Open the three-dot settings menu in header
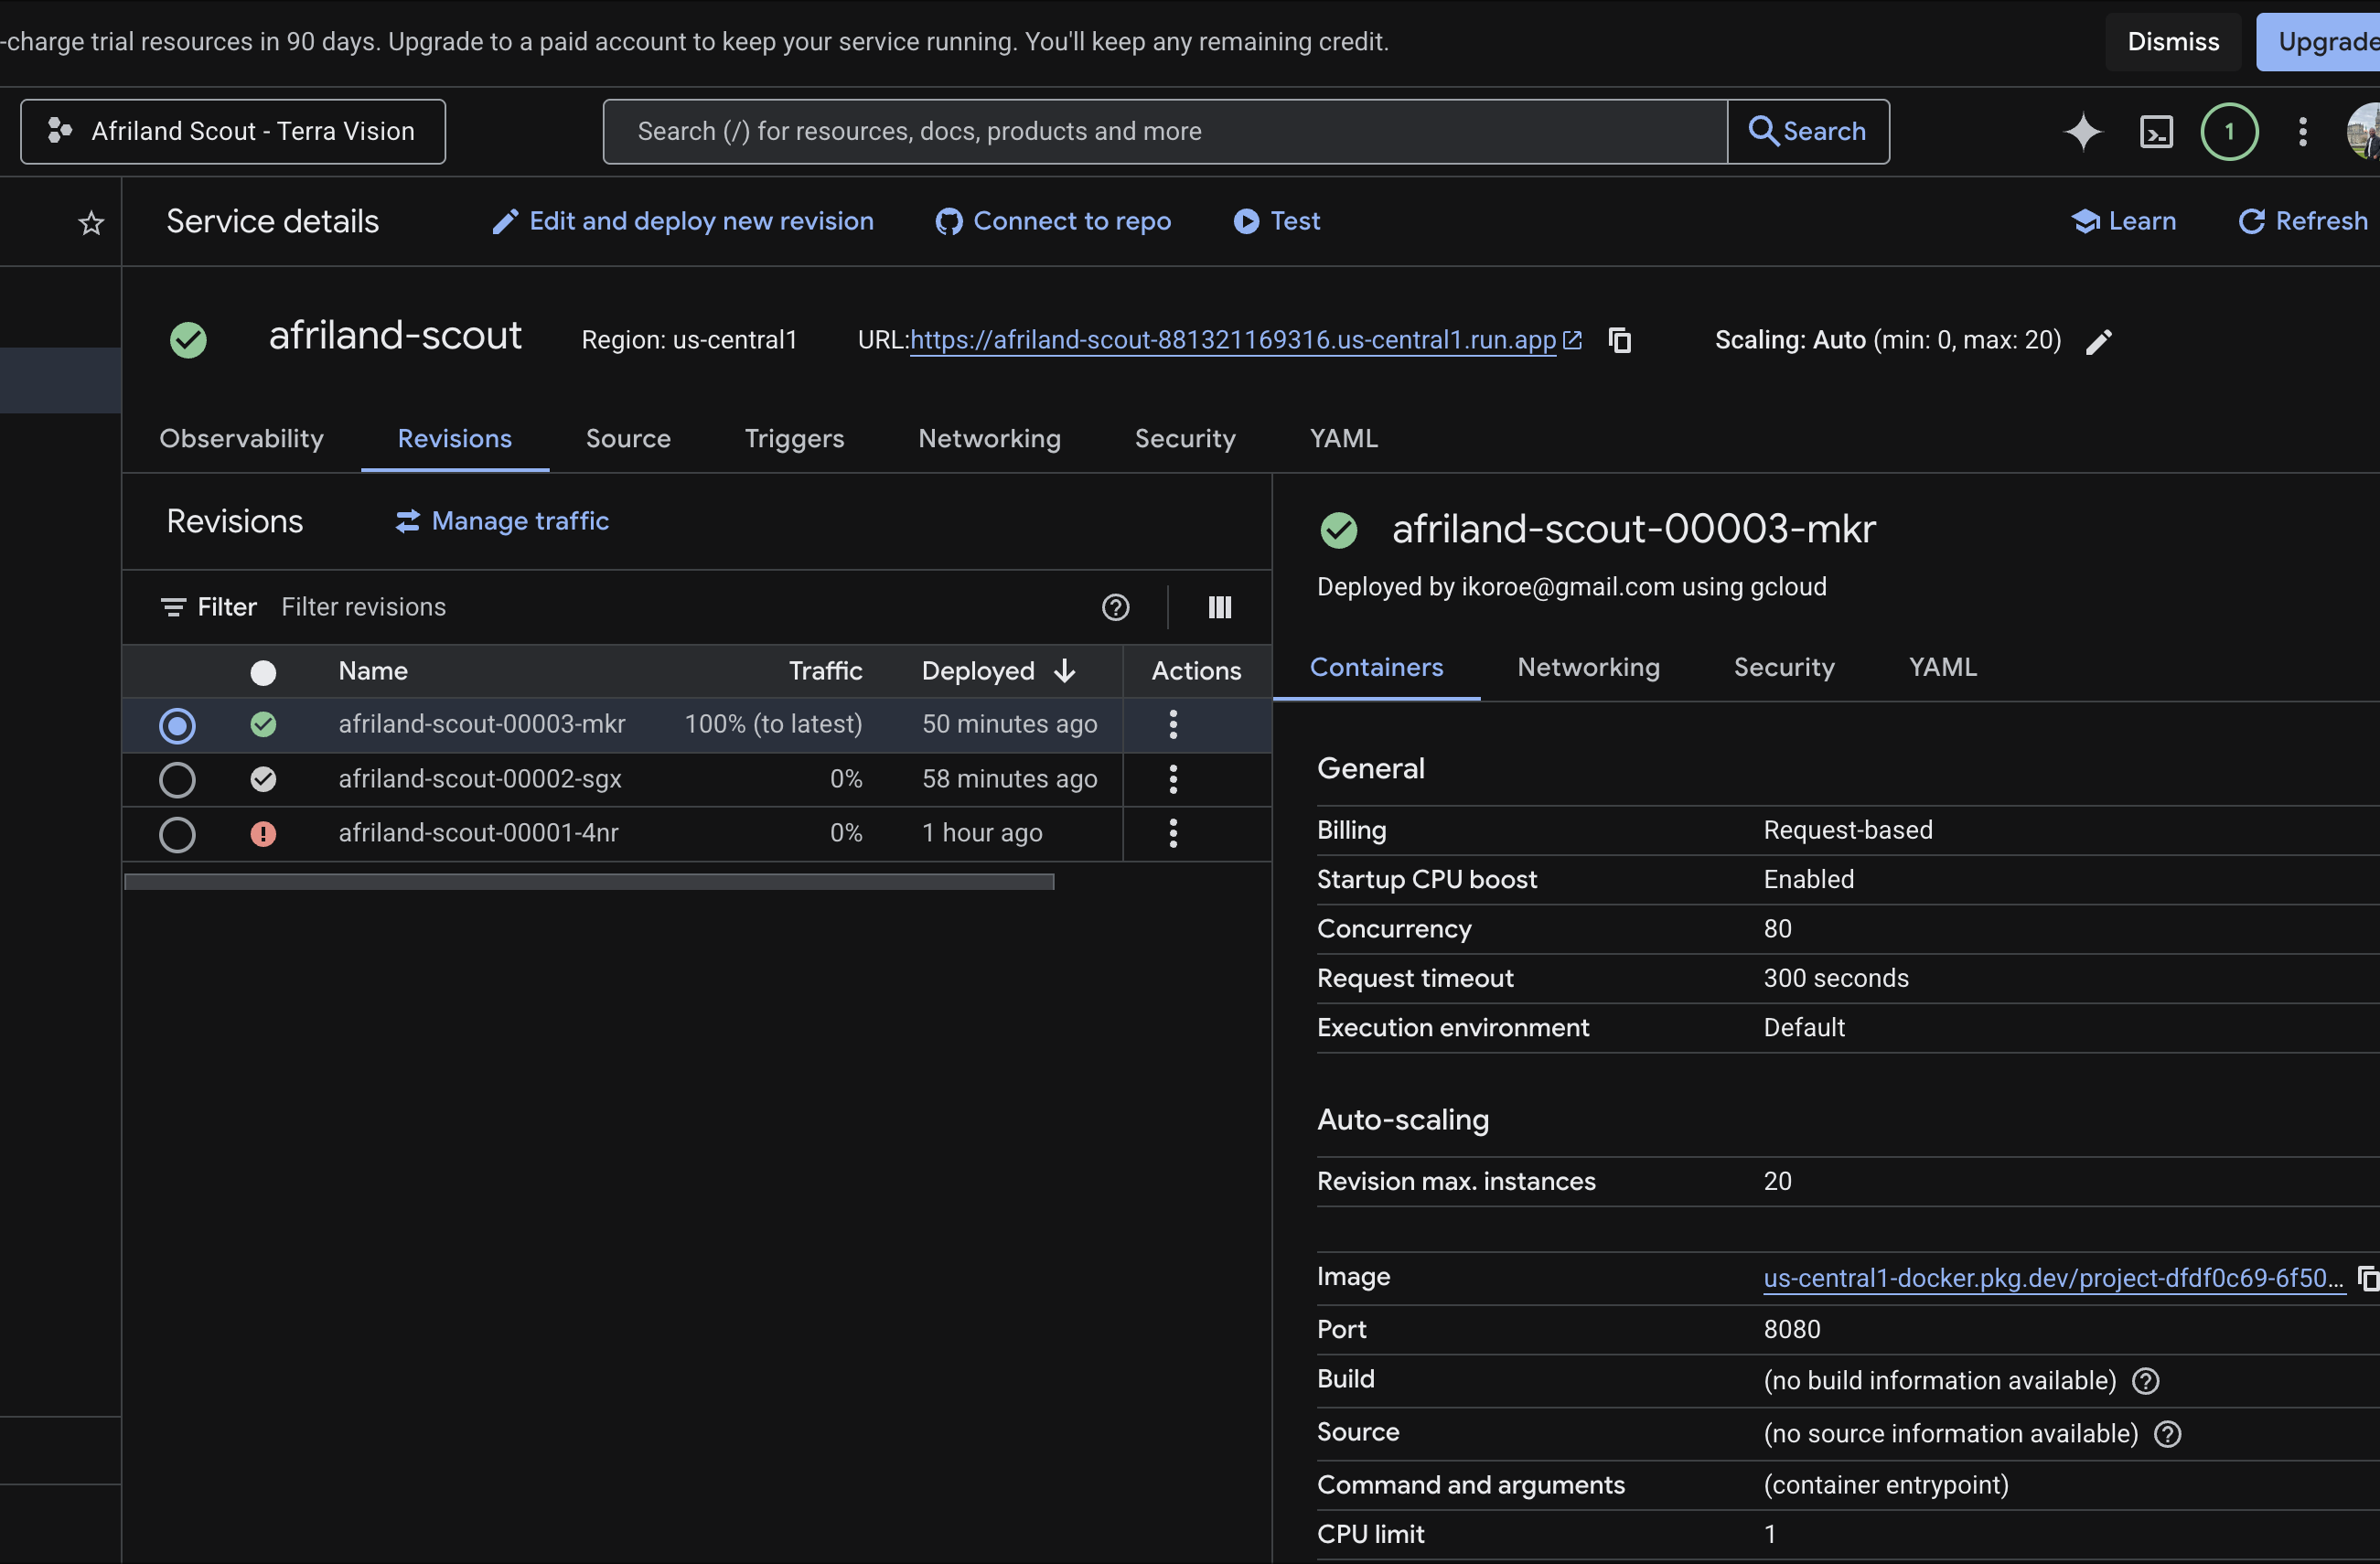The width and height of the screenshot is (2380, 1564). 2302,131
